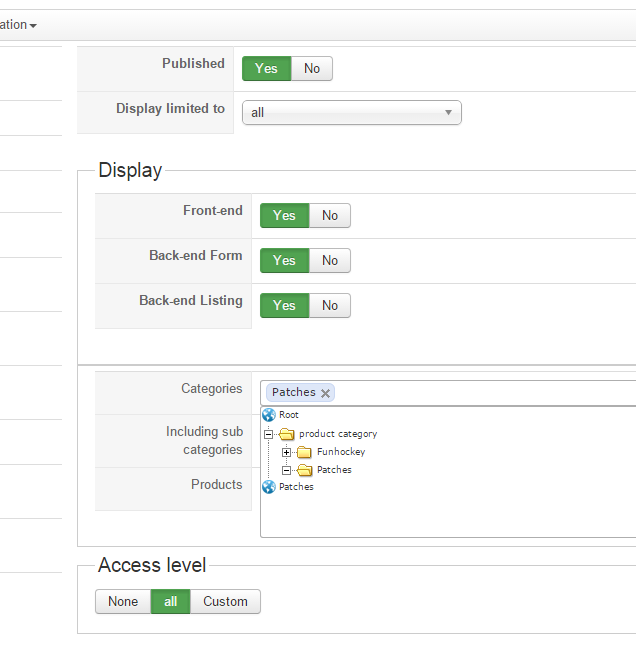
Task: Select the all access level button
Action: (170, 602)
